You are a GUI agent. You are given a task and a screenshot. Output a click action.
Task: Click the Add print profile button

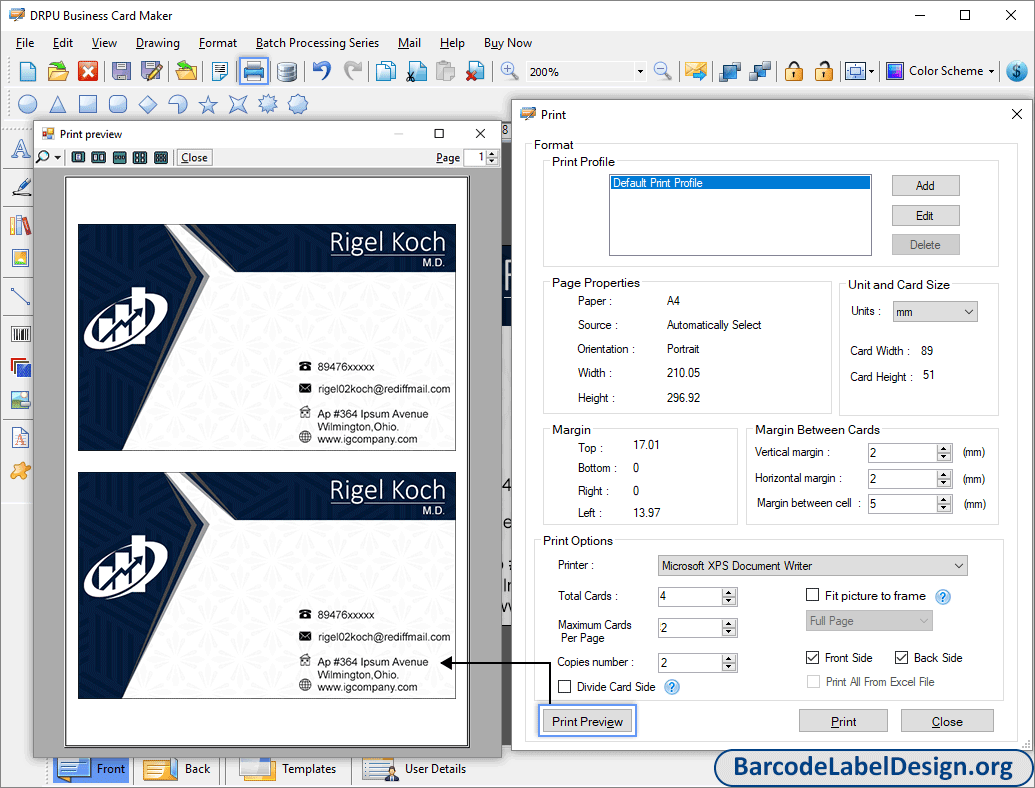[x=925, y=185]
